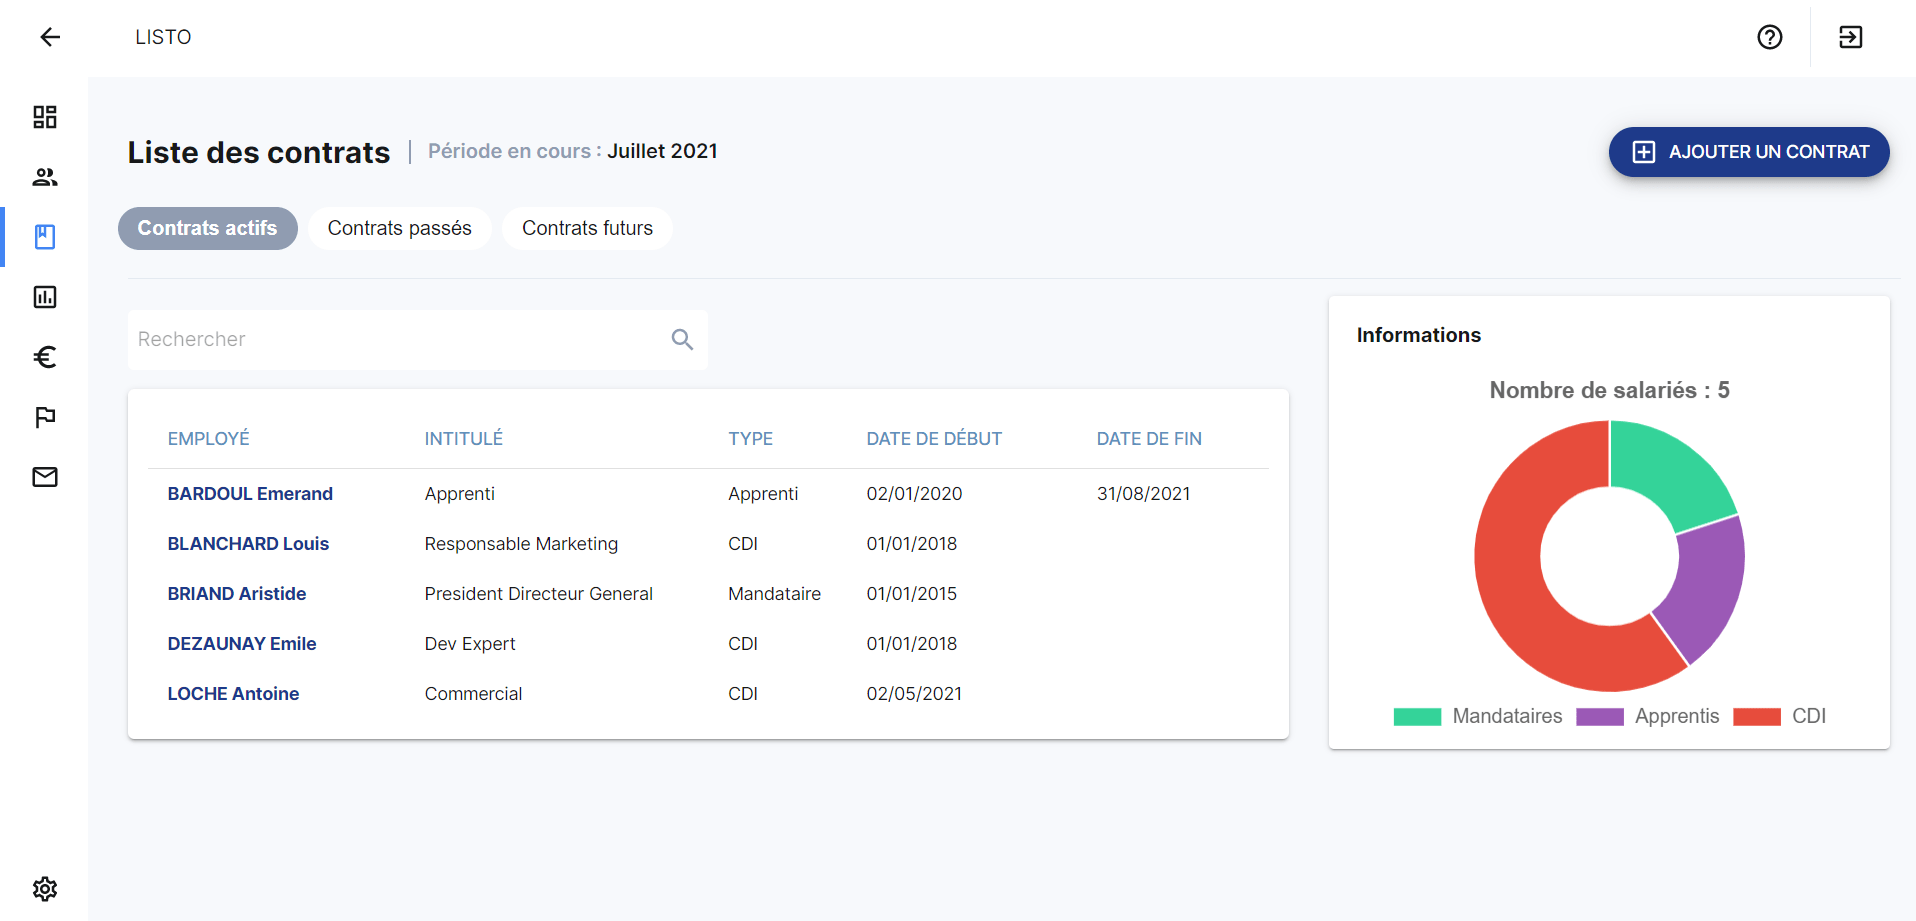Image resolution: width=1916 pixels, height=921 pixels.
Task: Switch to Contrats futurs tab
Action: [587, 228]
